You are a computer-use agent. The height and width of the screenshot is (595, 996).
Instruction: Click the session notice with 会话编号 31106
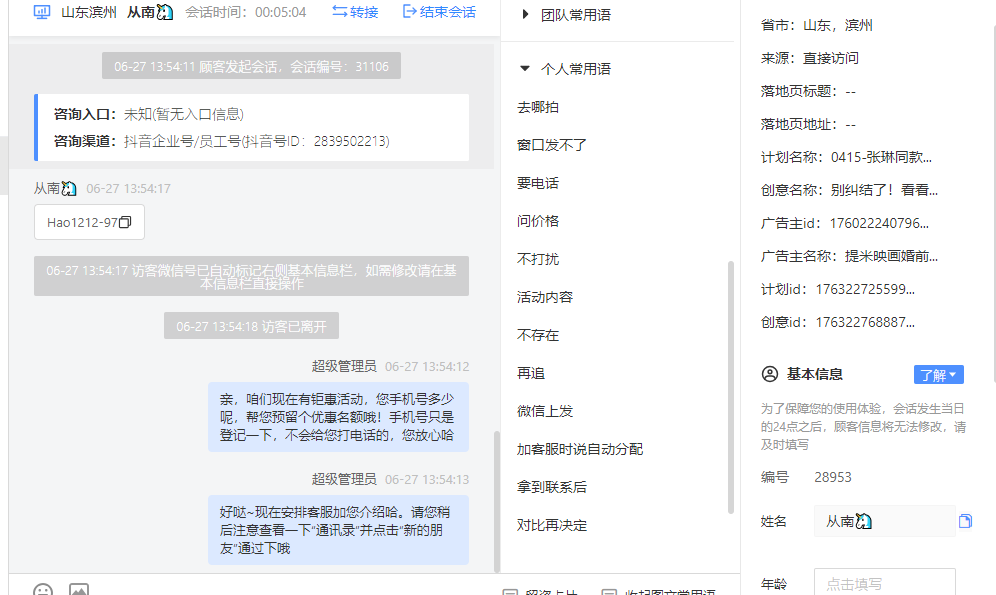point(252,66)
